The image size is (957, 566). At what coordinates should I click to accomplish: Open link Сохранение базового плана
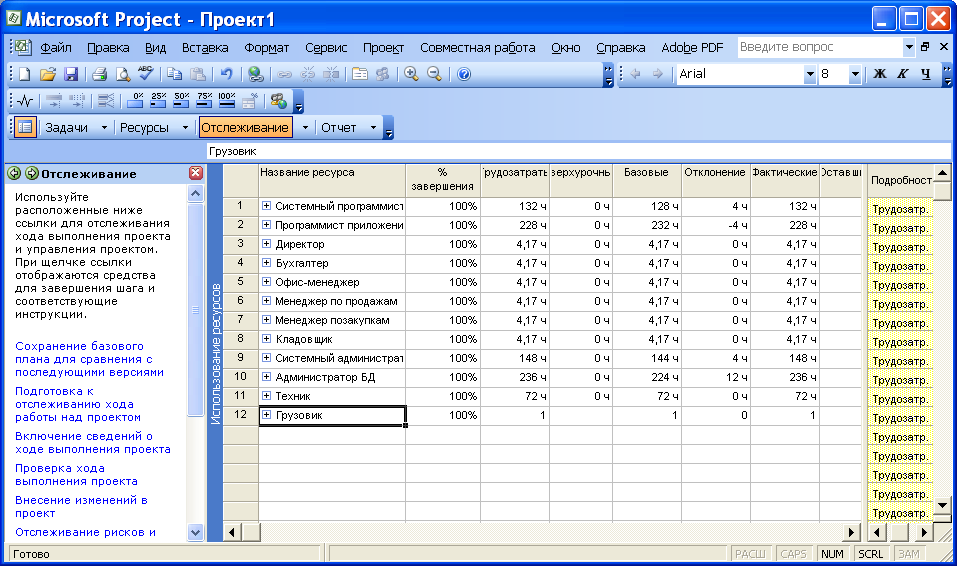90,359
